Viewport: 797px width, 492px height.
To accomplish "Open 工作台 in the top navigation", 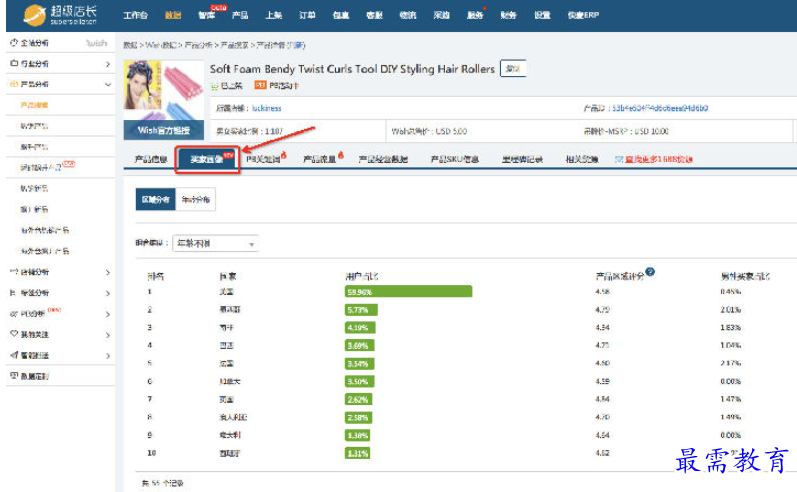I will [135, 15].
